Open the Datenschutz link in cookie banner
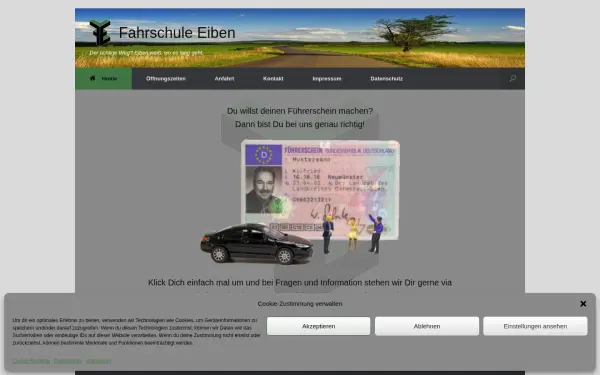600x375 pixels. tap(67, 361)
